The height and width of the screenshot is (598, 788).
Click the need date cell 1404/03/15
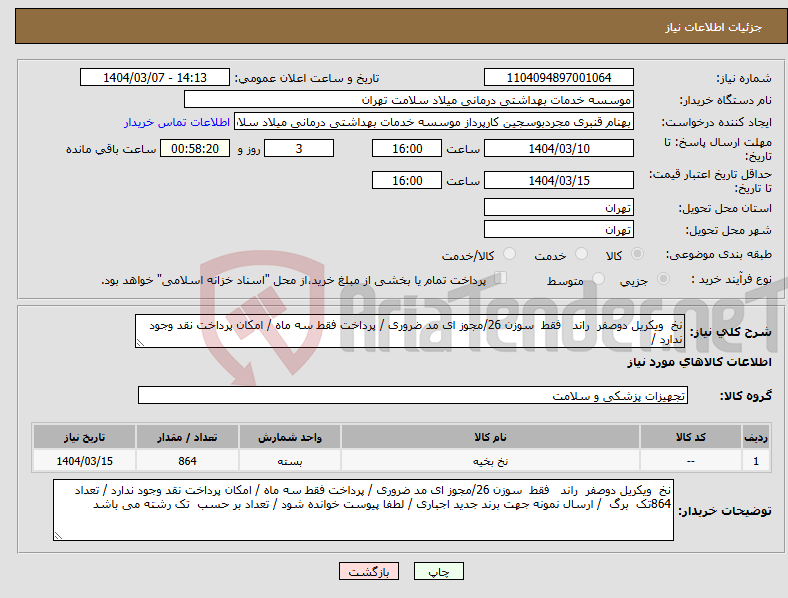pos(84,460)
